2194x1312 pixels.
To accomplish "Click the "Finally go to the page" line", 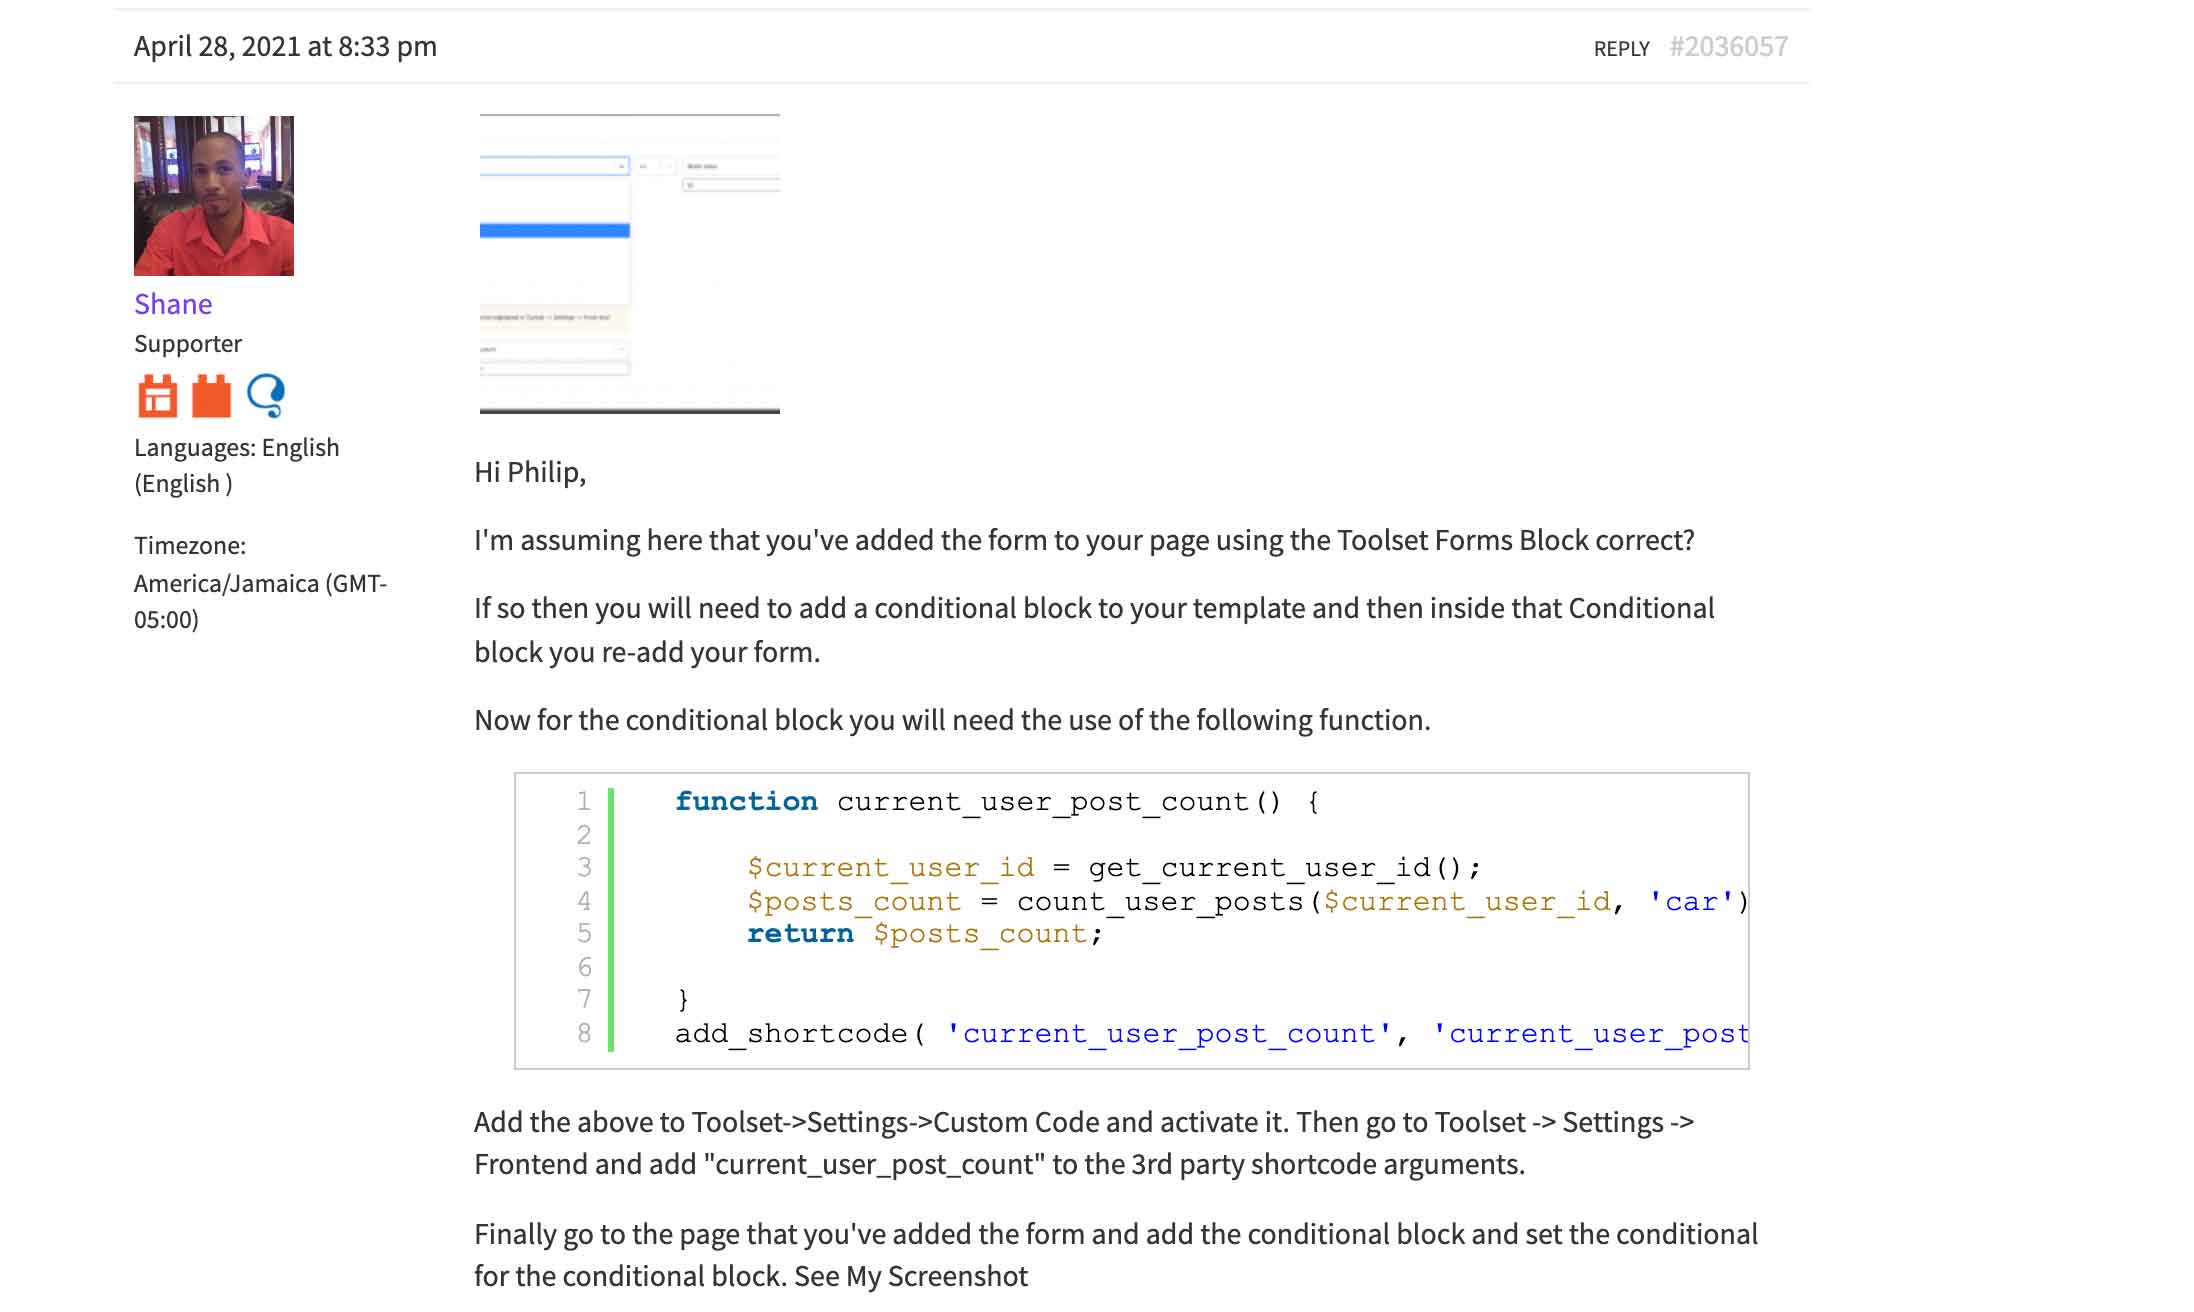I will [1116, 1235].
